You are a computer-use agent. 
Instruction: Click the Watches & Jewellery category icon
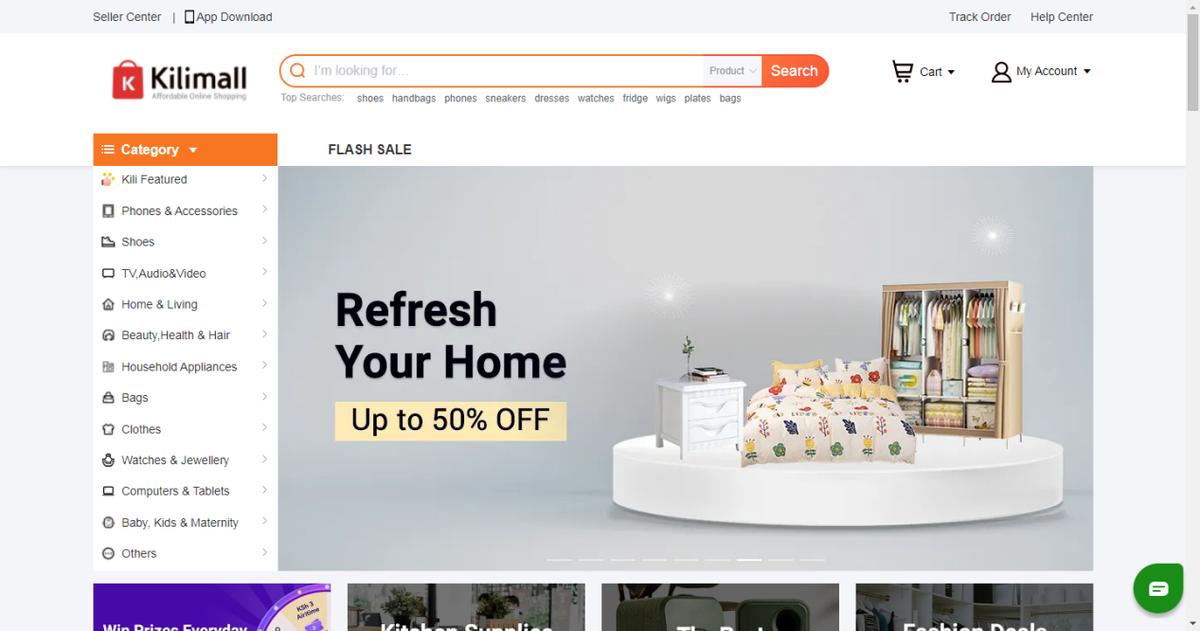point(108,460)
